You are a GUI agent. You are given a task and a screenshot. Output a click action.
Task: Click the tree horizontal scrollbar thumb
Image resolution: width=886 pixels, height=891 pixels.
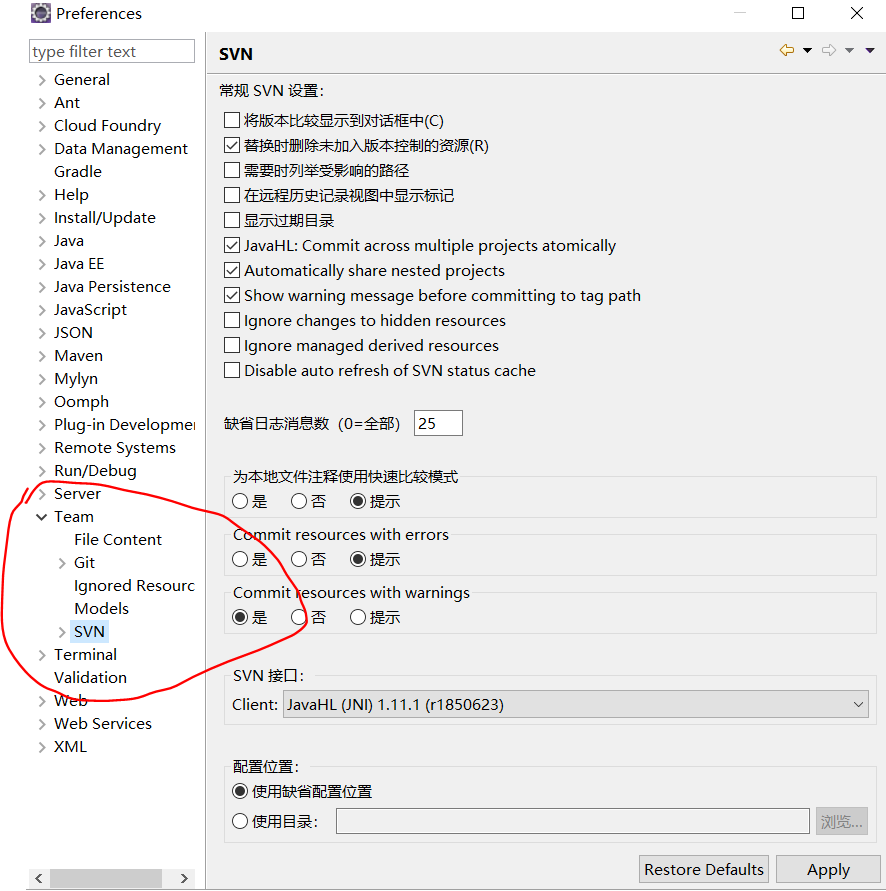point(106,878)
